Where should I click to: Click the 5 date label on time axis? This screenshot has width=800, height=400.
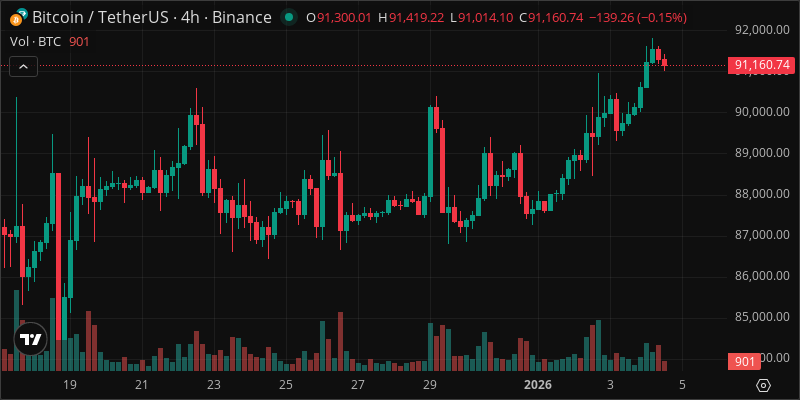tap(682, 385)
